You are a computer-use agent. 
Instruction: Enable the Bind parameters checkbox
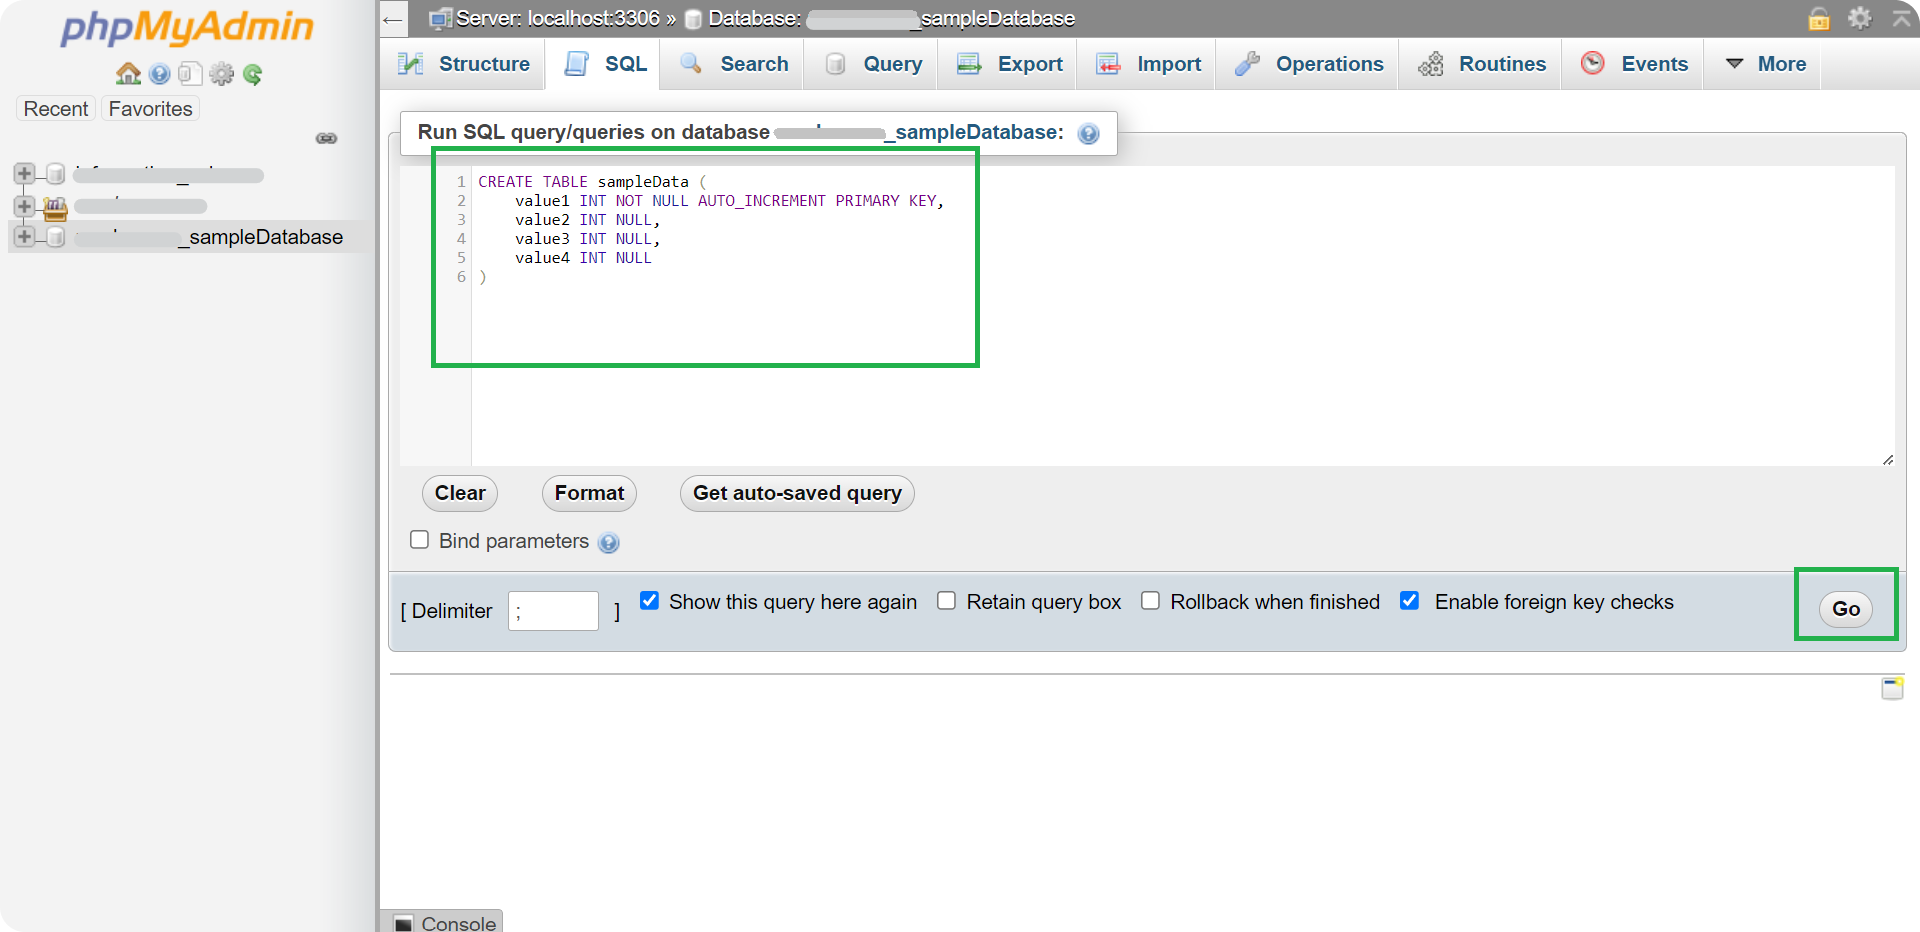pyautogui.click(x=420, y=540)
